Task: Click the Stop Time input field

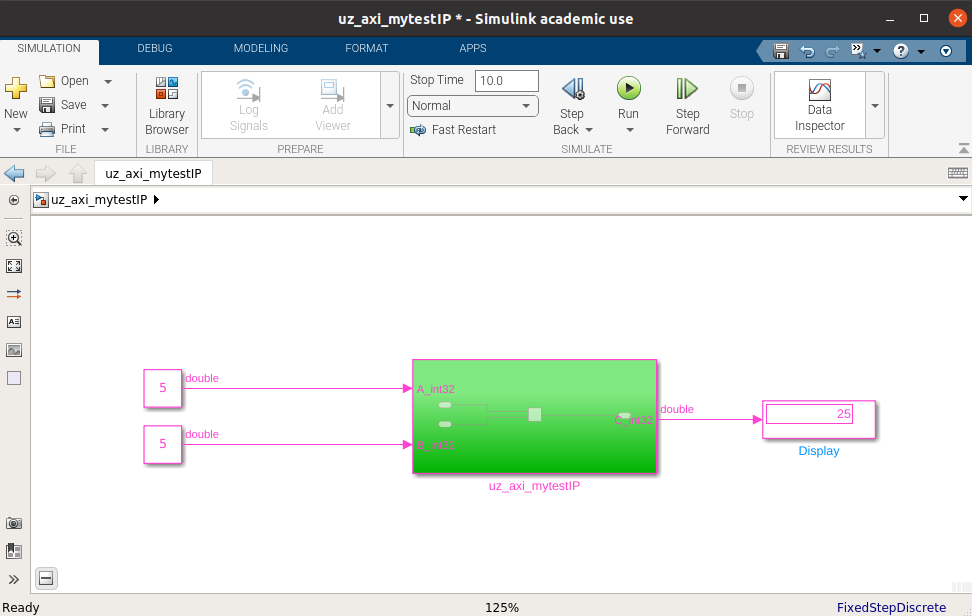Action: (506, 81)
